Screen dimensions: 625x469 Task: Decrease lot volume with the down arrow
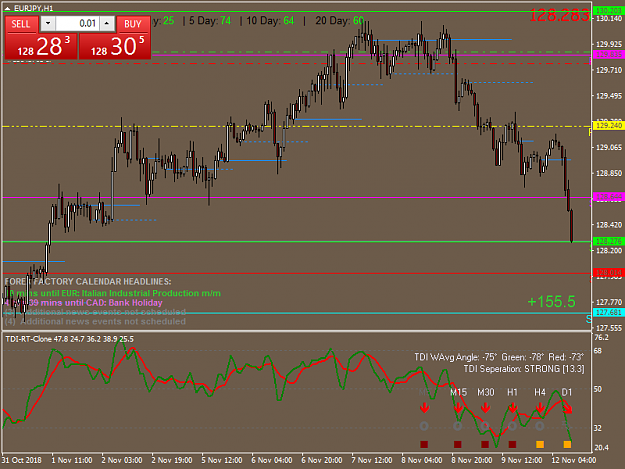click(x=48, y=24)
